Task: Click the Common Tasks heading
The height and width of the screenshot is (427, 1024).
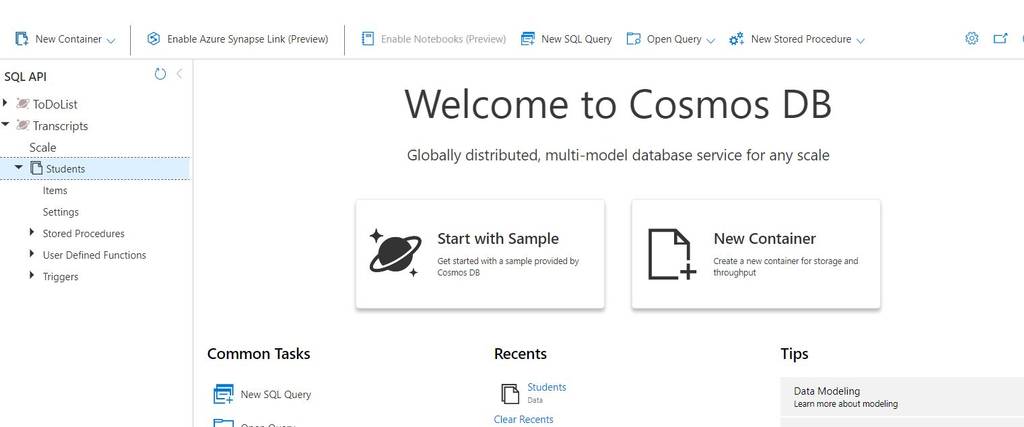Action: (x=259, y=354)
